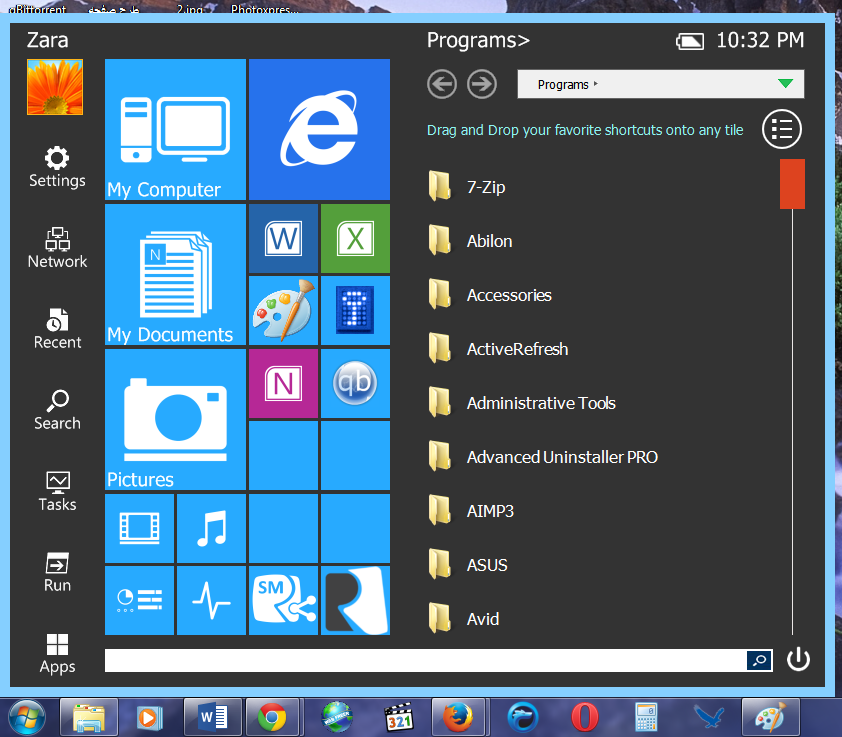Open Firefox from the taskbar
Image resolution: width=842 pixels, height=737 pixels.
click(x=458, y=718)
